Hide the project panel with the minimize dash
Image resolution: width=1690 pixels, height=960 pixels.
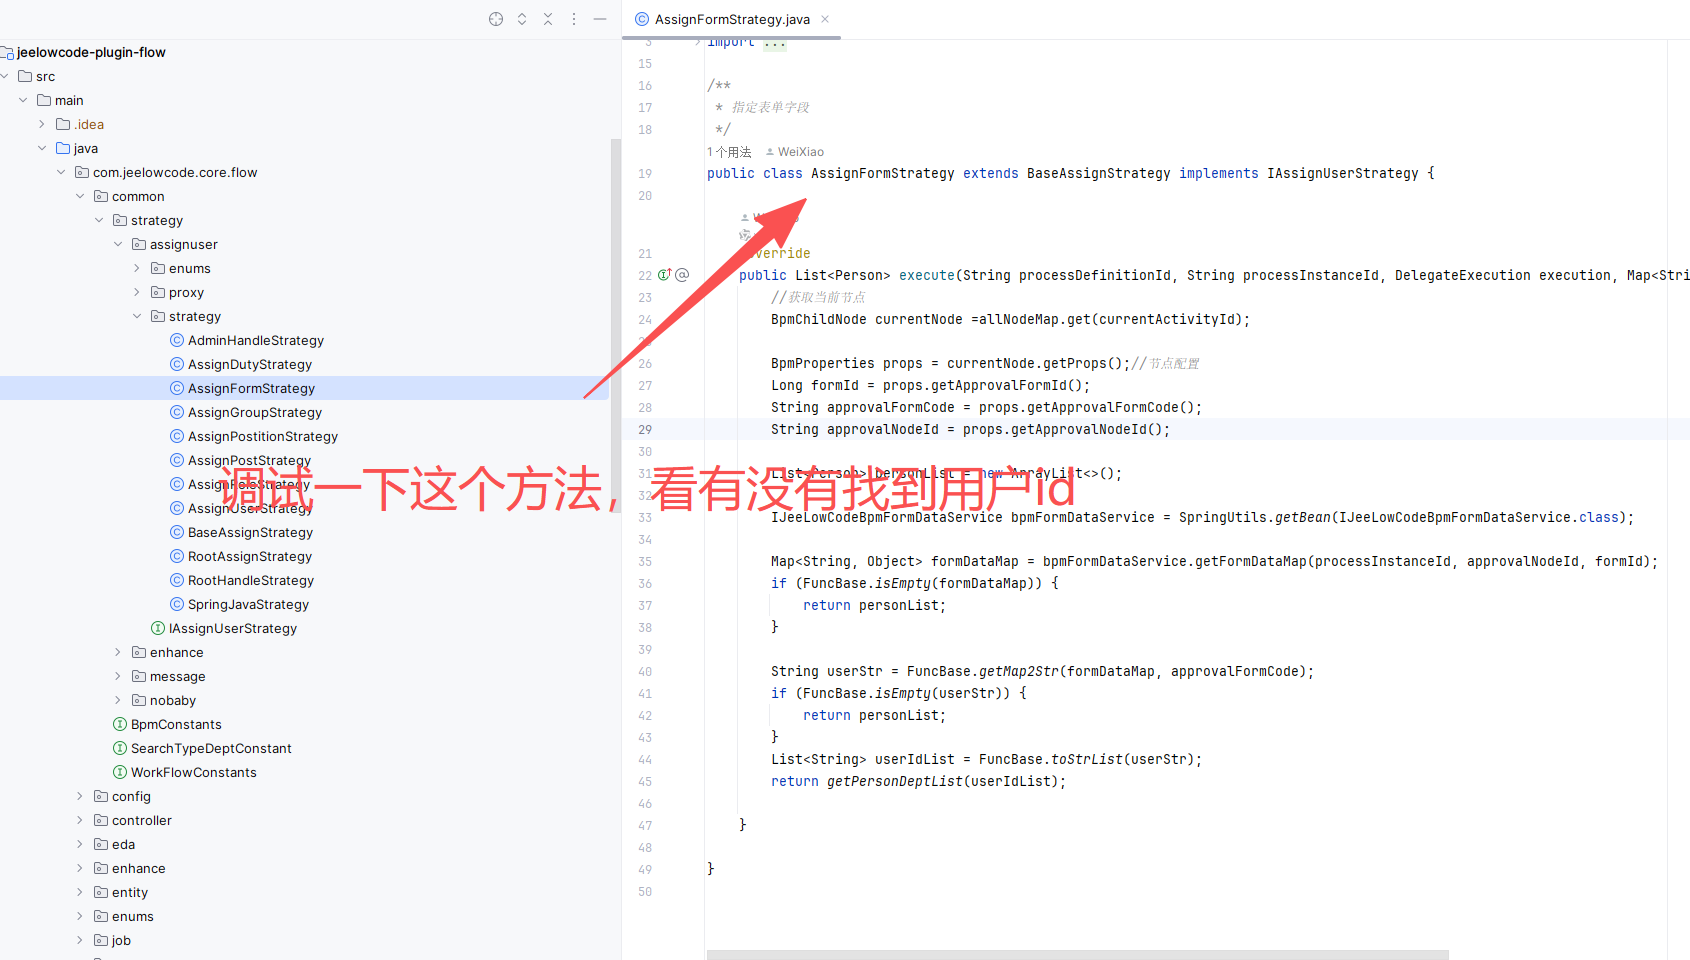(600, 19)
